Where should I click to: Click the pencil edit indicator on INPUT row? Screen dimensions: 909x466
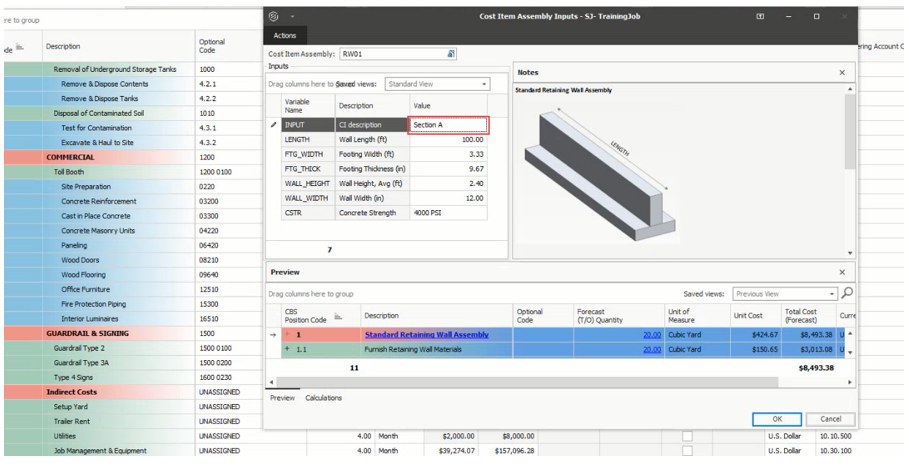[274, 125]
